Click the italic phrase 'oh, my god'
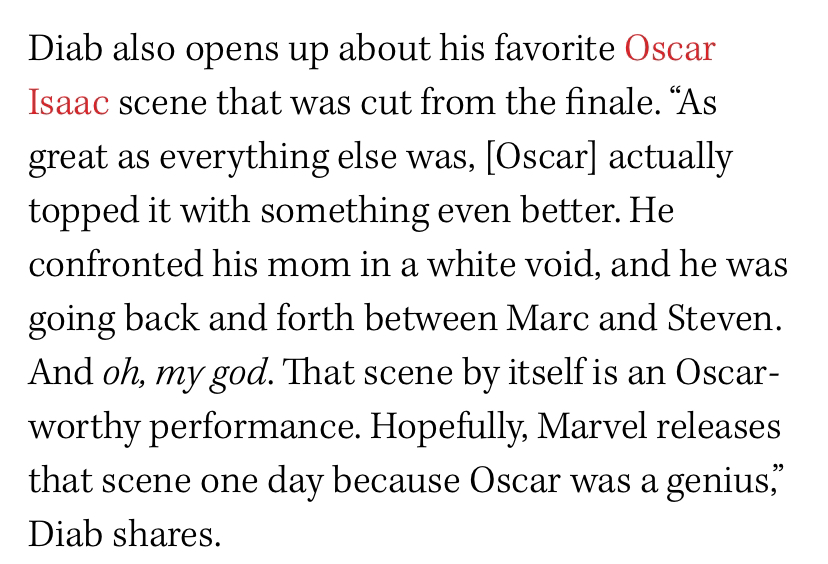Screen dimensions: 828x564 185,374
